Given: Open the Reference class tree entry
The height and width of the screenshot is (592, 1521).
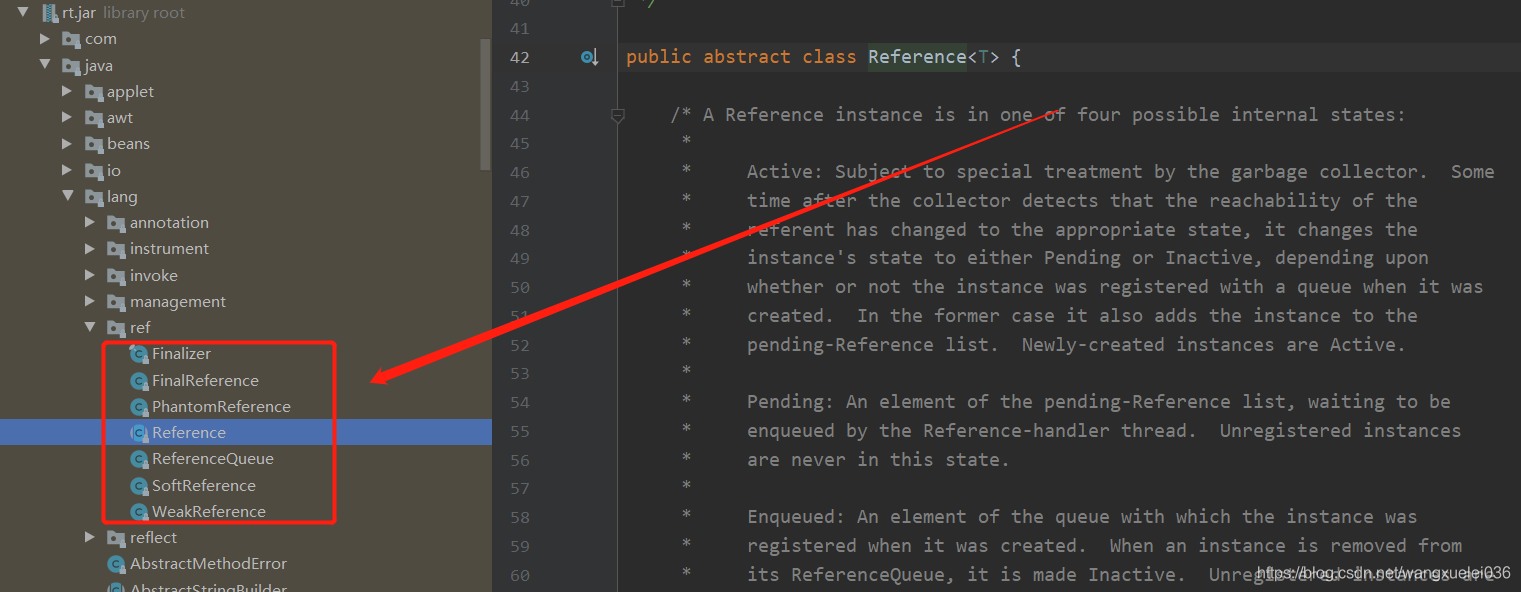Looking at the screenshot, I should [x=188, y=433].
